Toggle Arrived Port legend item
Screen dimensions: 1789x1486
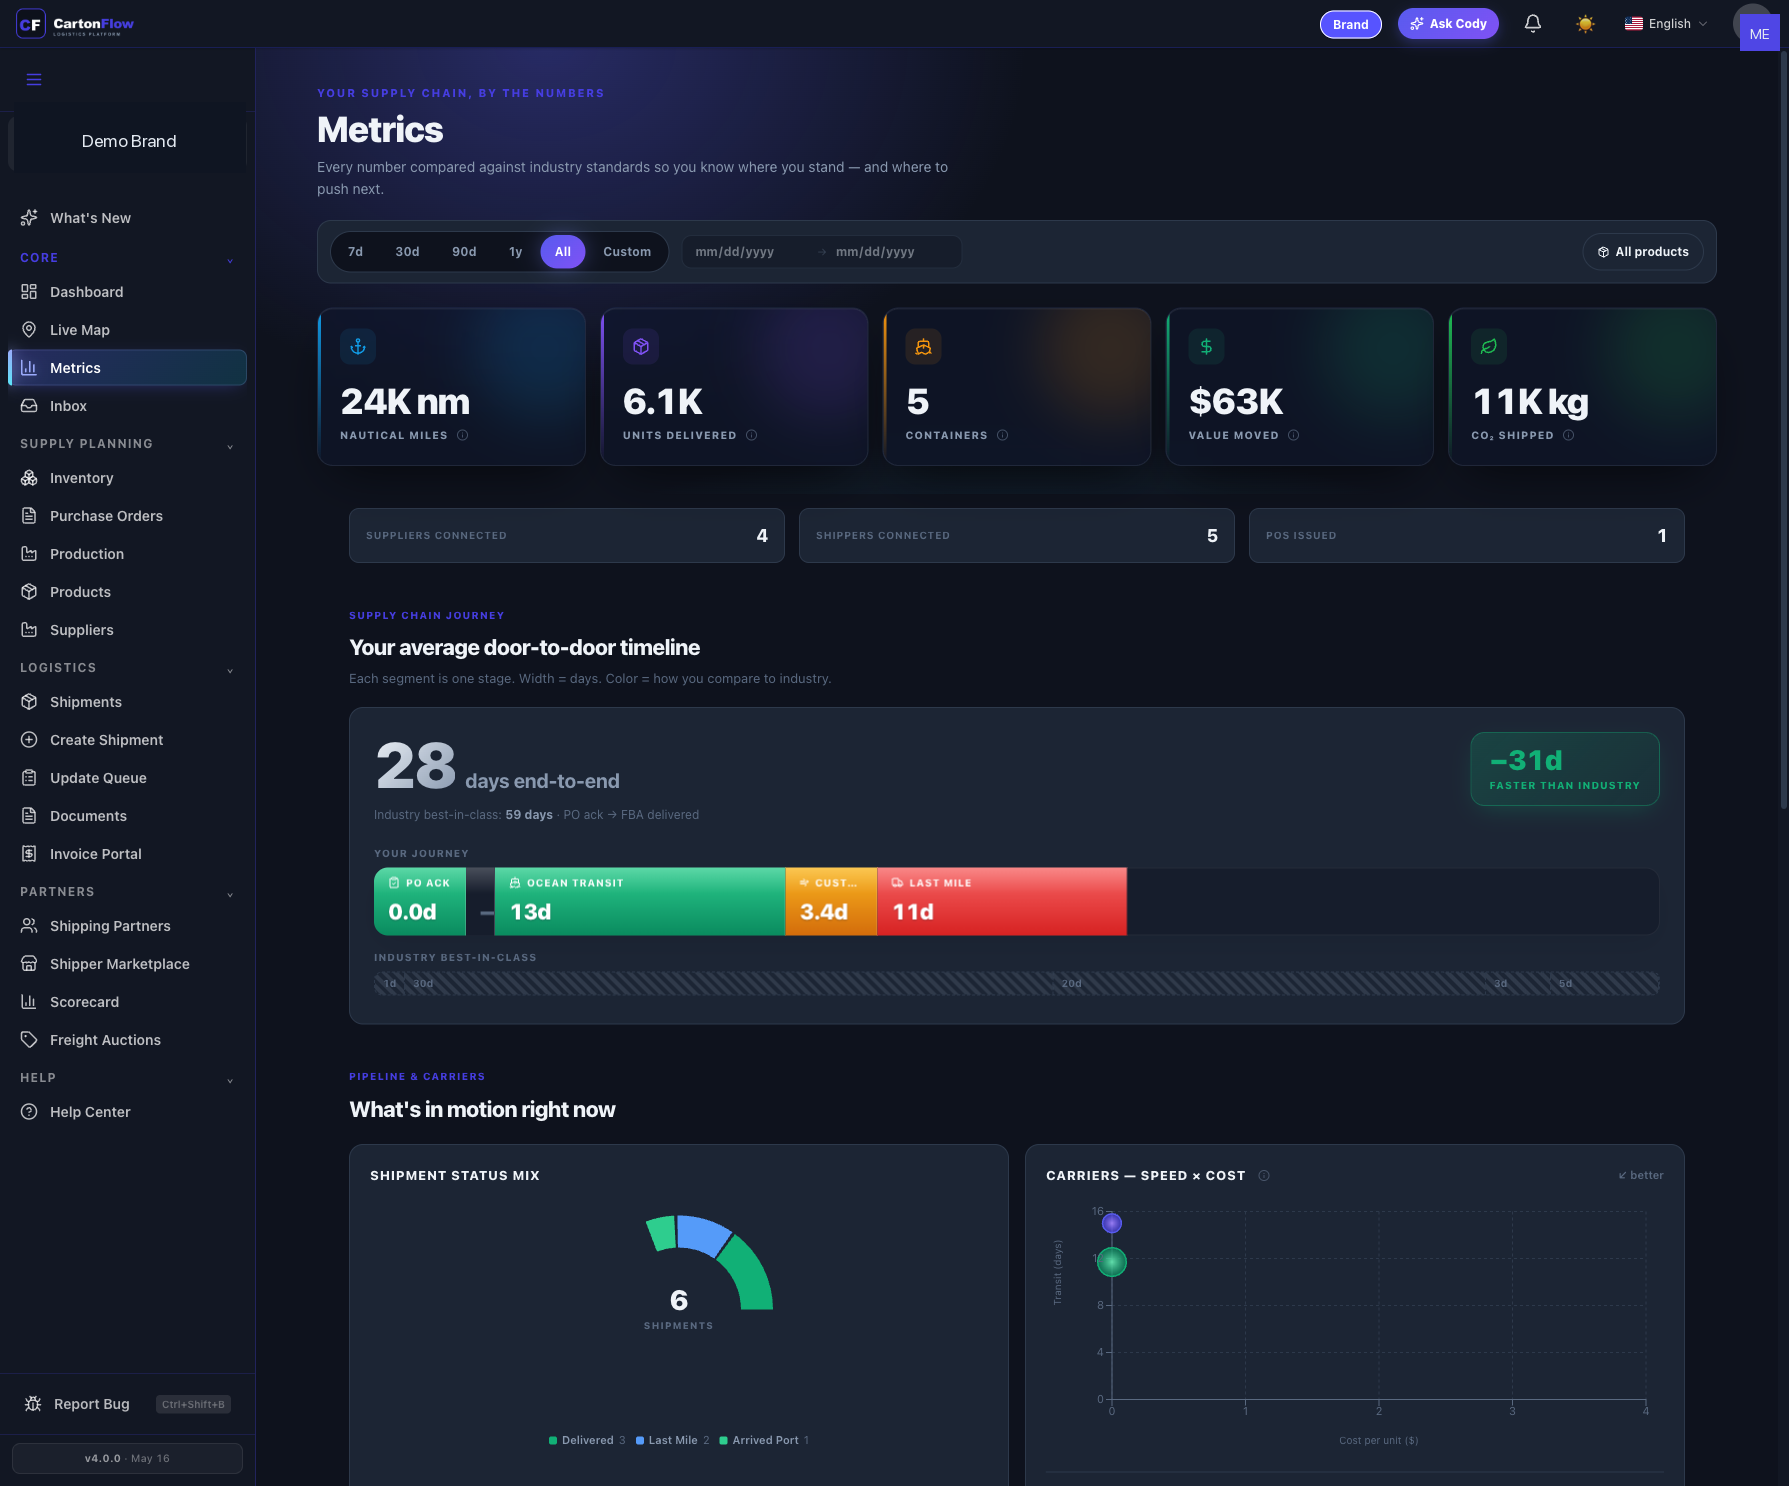click(764, 1440)
